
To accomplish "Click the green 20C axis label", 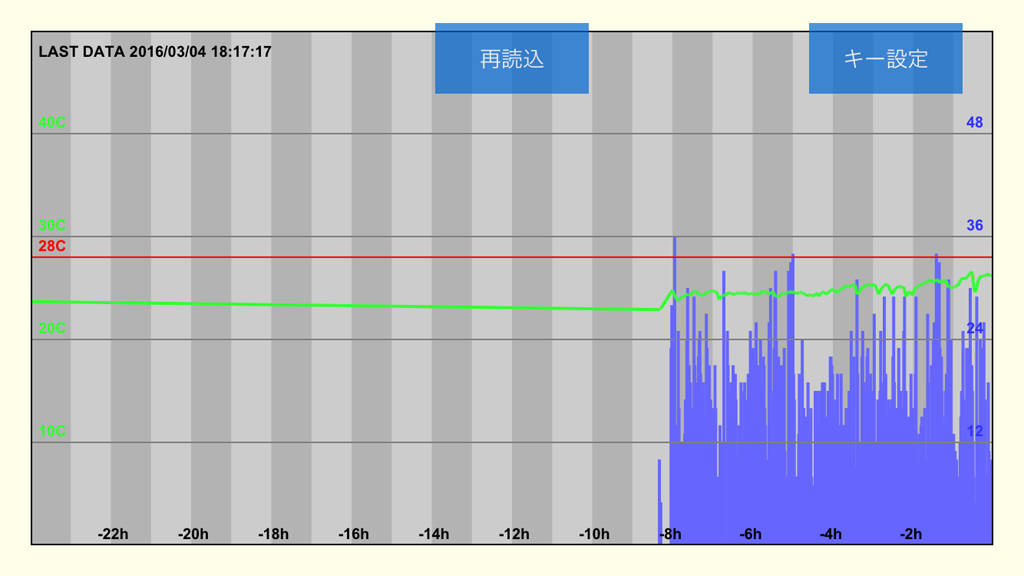I will [x=52, y=328].
